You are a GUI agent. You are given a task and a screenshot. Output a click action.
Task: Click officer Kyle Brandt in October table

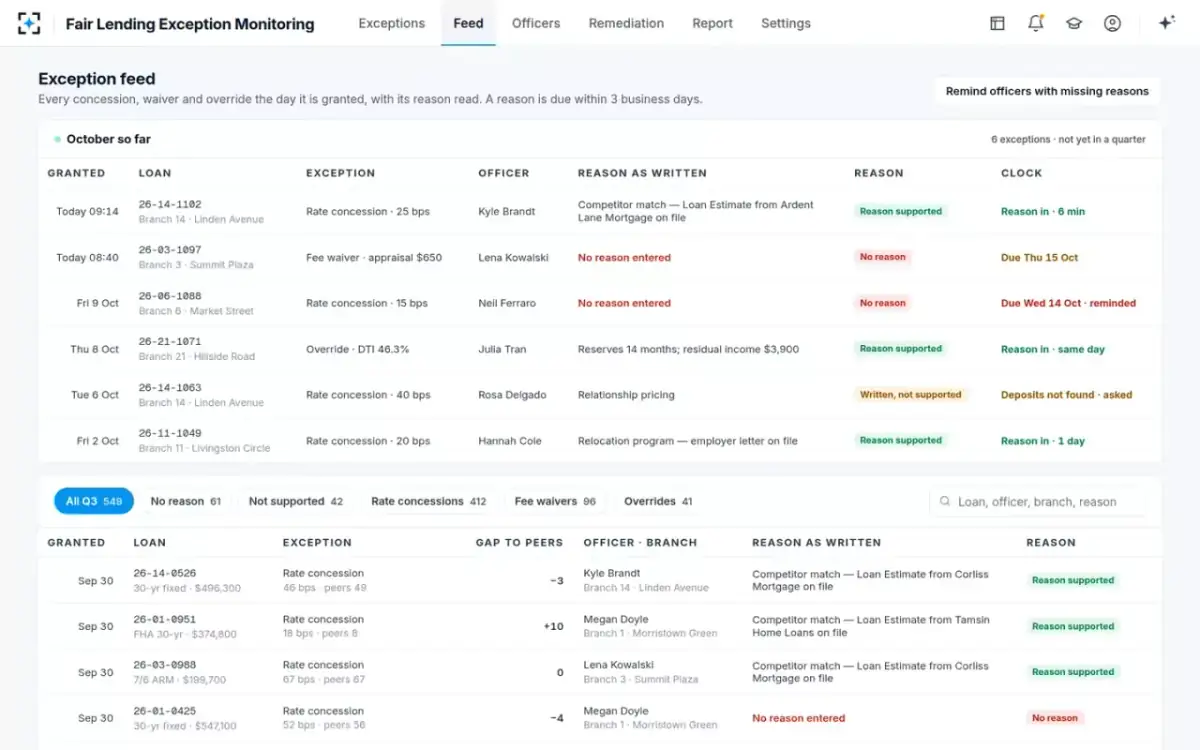506,212
